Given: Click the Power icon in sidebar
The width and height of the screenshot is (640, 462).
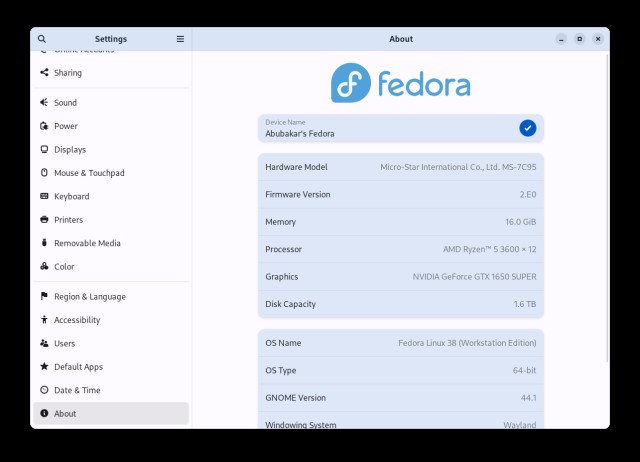Looking at the screenshot, I should click(x=44, y=126).
